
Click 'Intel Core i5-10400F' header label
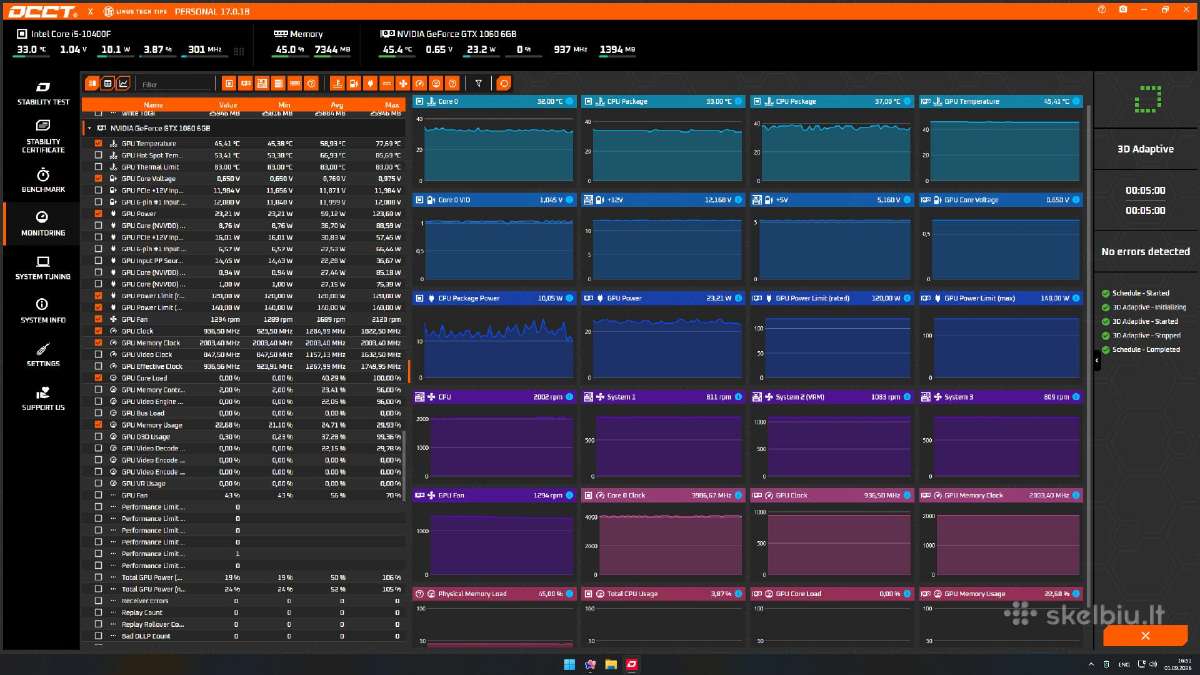click(71, 34)
